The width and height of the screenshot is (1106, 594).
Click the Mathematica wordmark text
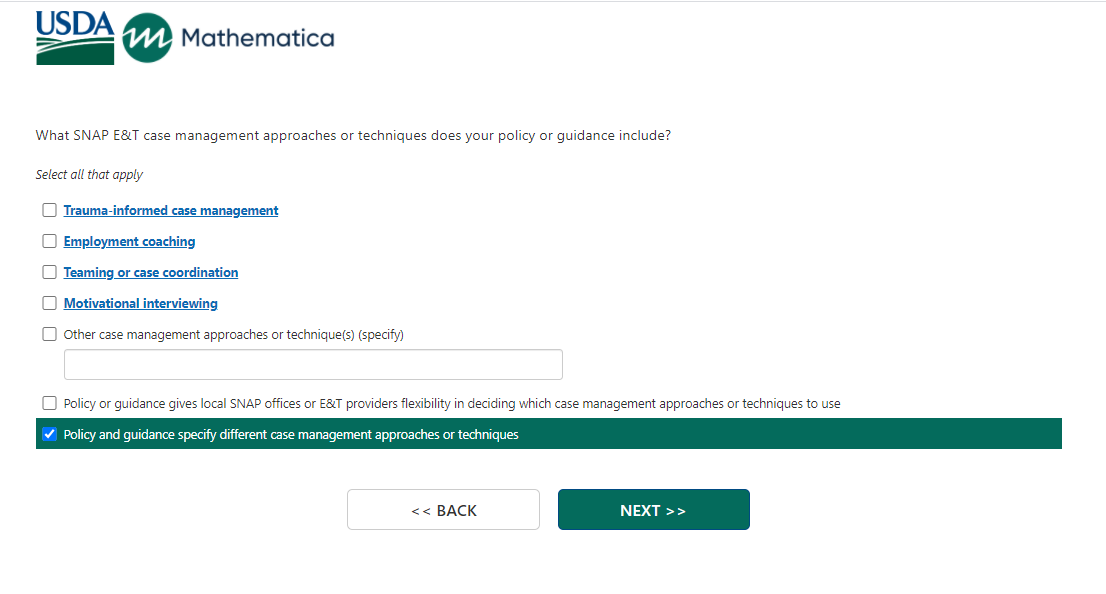pyautogui.click(x=257, y=38)
